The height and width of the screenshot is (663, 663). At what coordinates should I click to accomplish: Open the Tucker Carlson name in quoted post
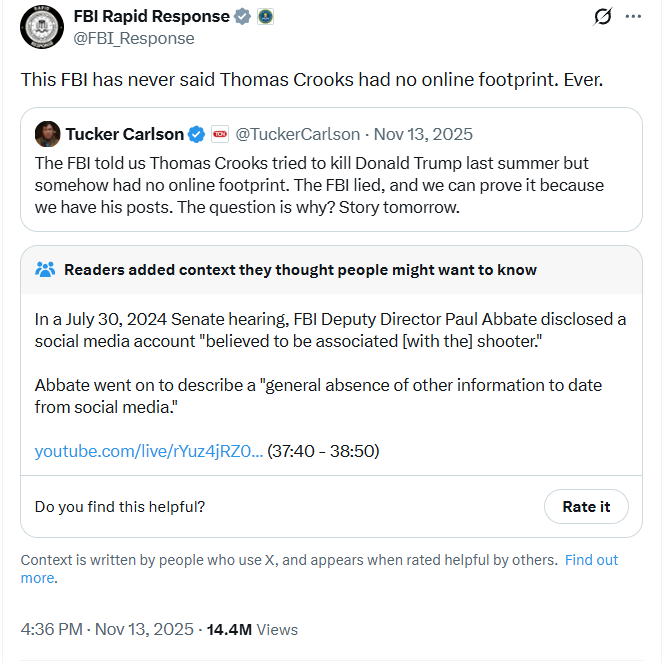(x=125, y=134)
